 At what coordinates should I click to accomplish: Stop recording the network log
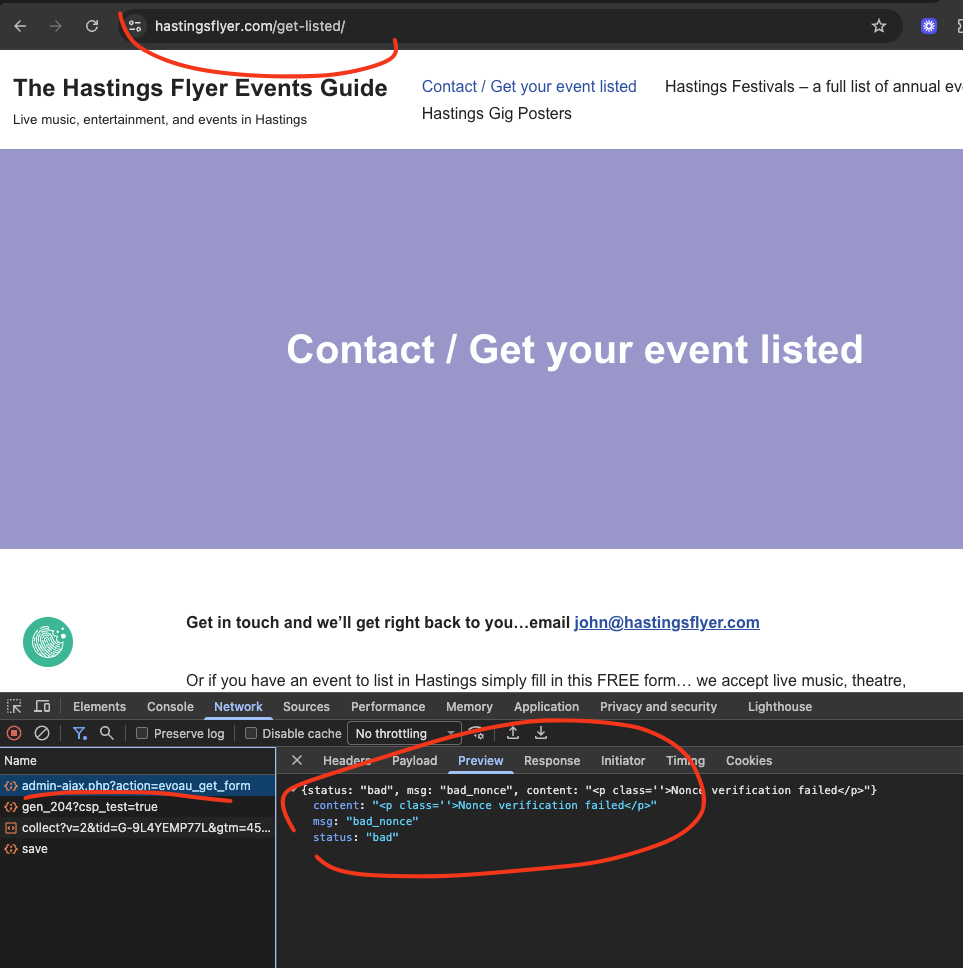tap(14, 733)
